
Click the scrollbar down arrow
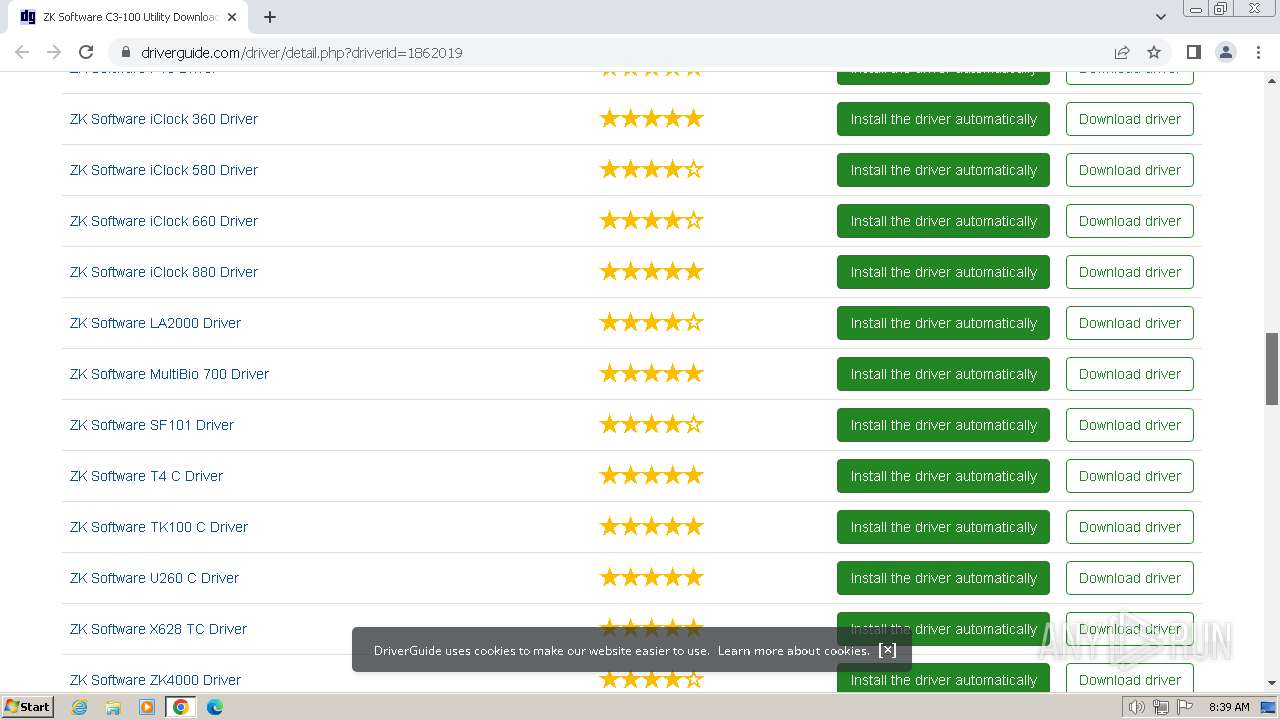[x=1272, y=683]
